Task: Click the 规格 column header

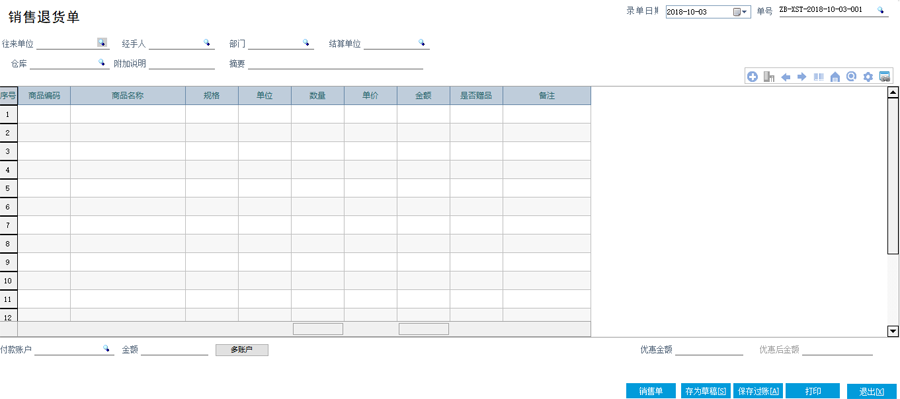Action: click(x=212, y=96)
